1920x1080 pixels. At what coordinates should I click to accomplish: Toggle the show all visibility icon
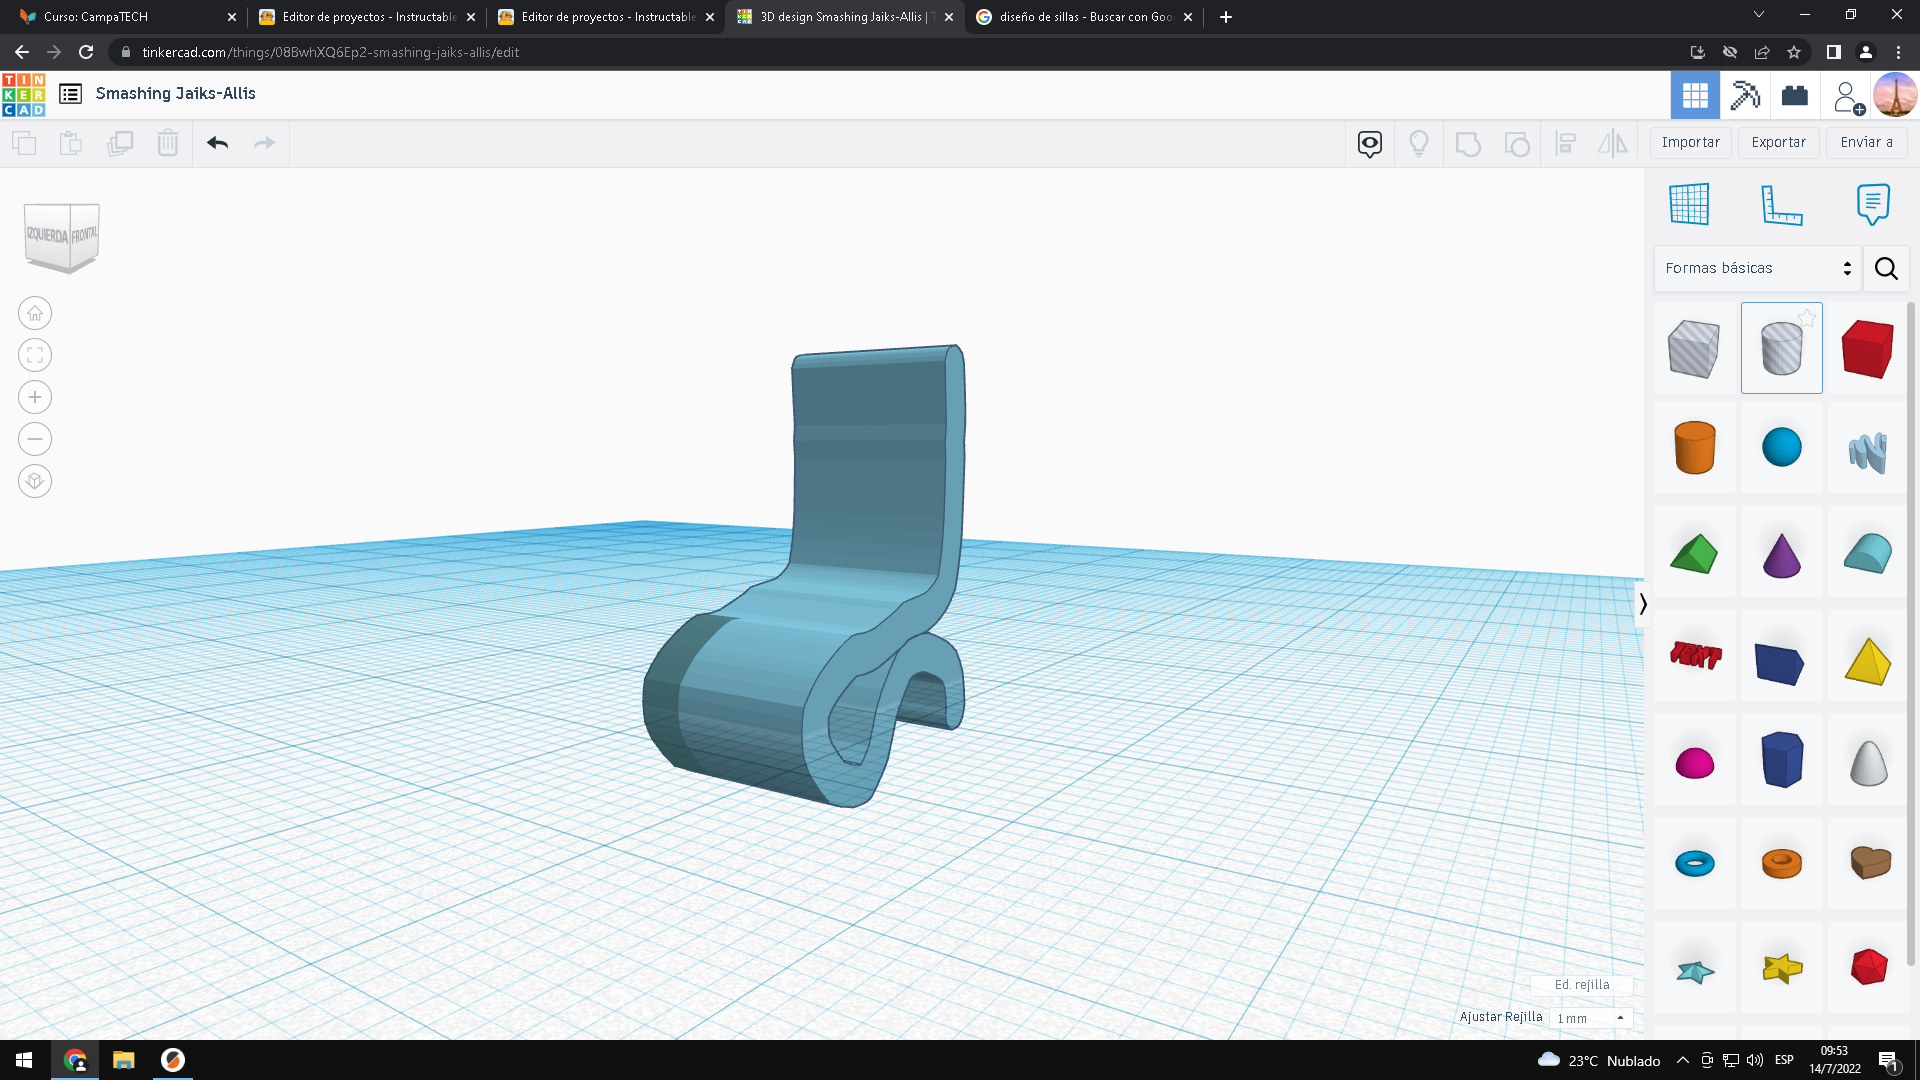pos(1370,144)
